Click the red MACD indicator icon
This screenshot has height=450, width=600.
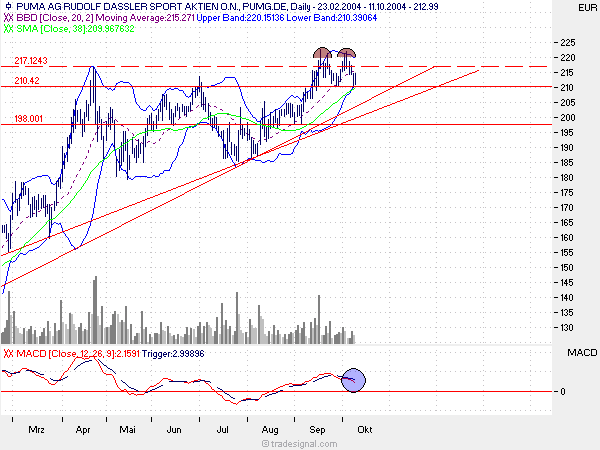pos(8,354)
